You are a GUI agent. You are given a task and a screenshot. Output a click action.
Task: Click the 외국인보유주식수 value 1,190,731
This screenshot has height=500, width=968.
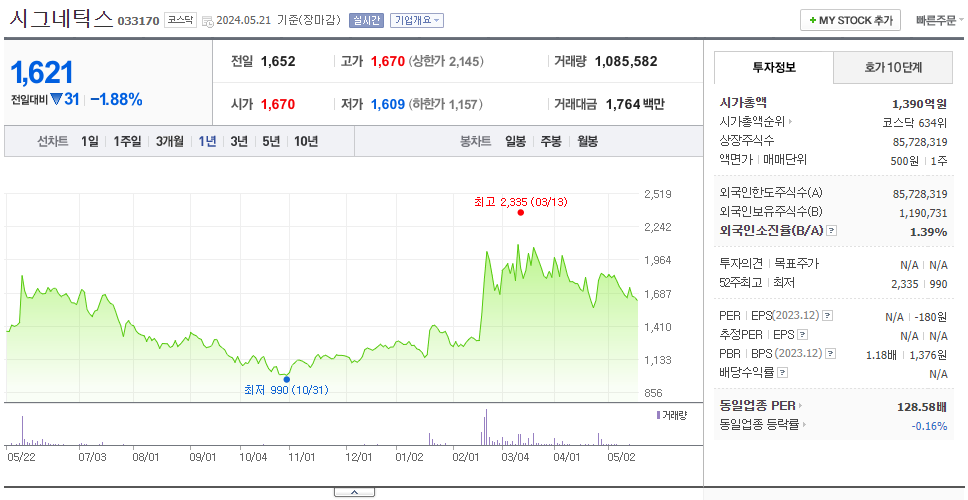click(x=923, y=213)
